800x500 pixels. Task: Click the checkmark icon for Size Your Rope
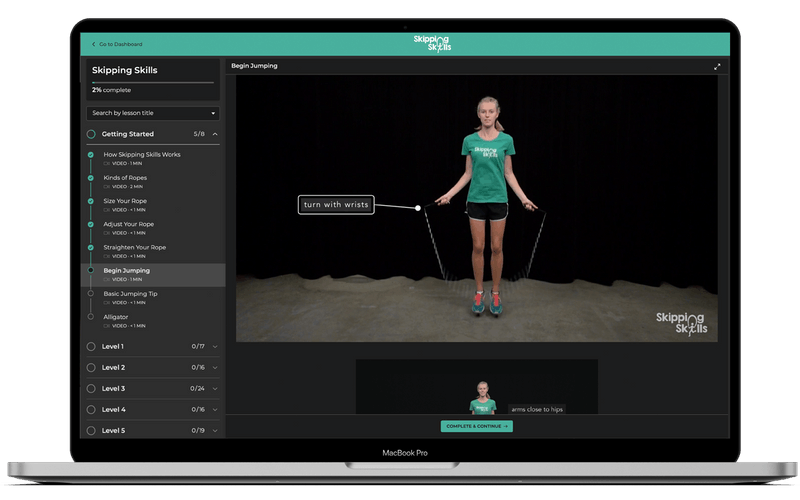point(90,201)
